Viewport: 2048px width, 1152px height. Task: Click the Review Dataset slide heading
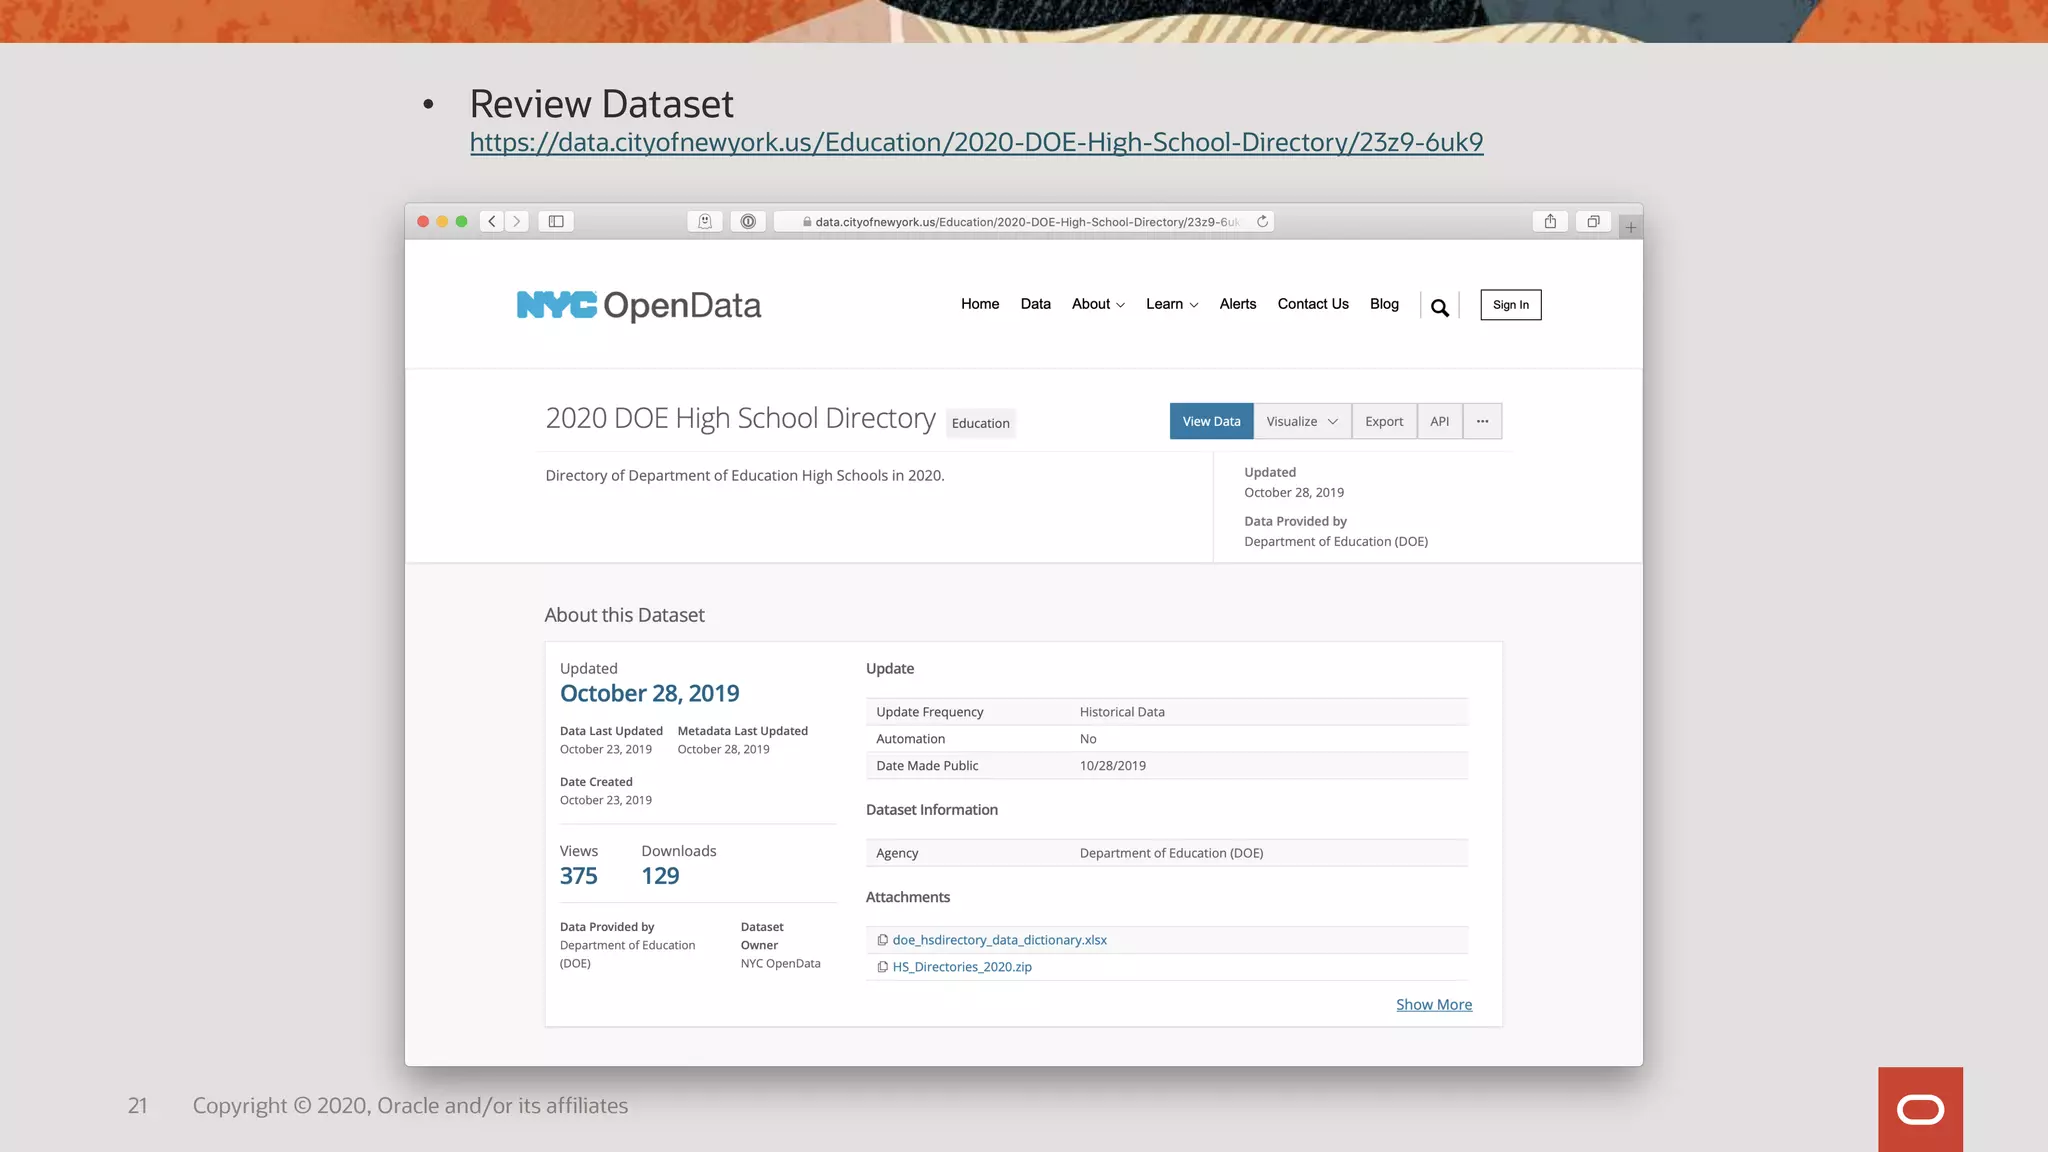[601, 104]
